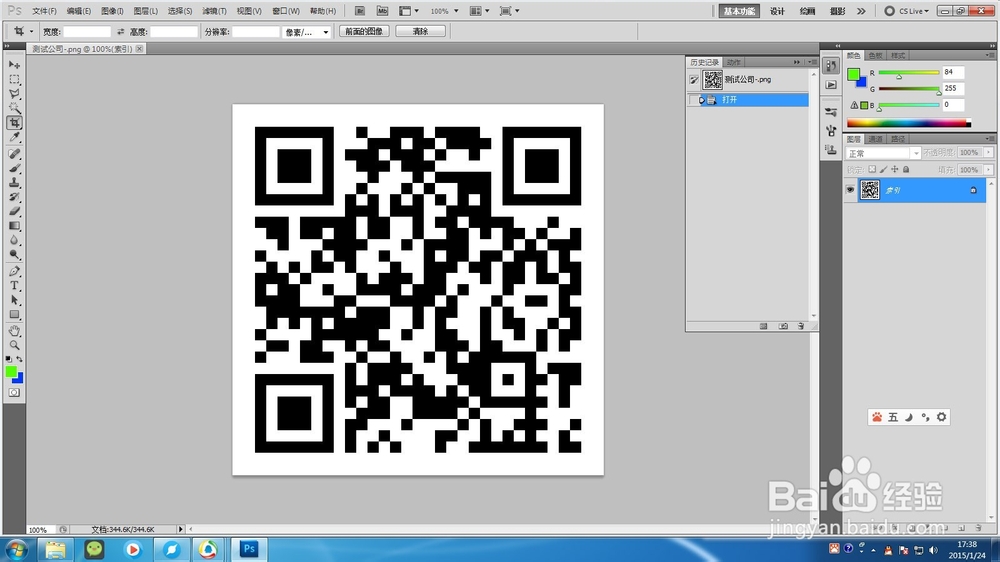Swap width and height values
Viewport: 1000px width, 562px height.
pyautogui.click(x=121, y=31)
